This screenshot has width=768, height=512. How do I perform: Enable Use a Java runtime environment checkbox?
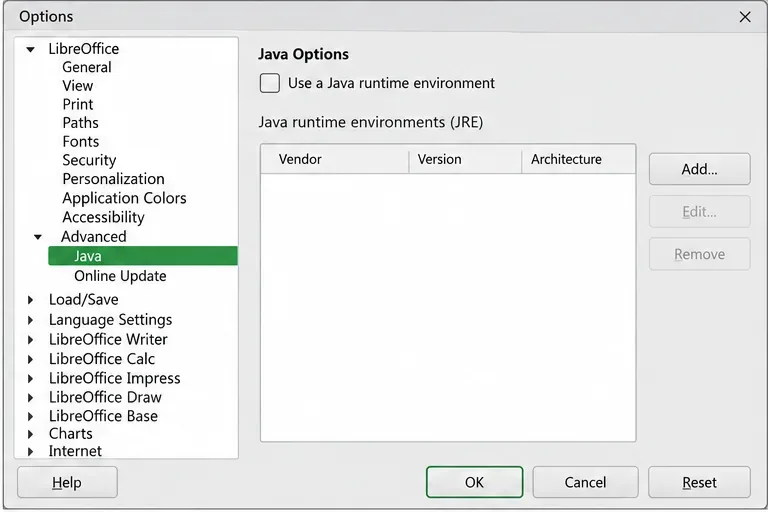[x=269, y=83]
